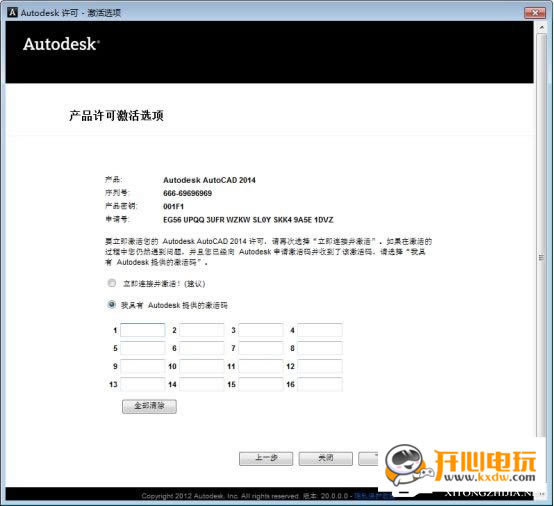The height and width of the screenshot is (506, 554).
Task: Select the I have an activation code option
Action: (112, 305)
